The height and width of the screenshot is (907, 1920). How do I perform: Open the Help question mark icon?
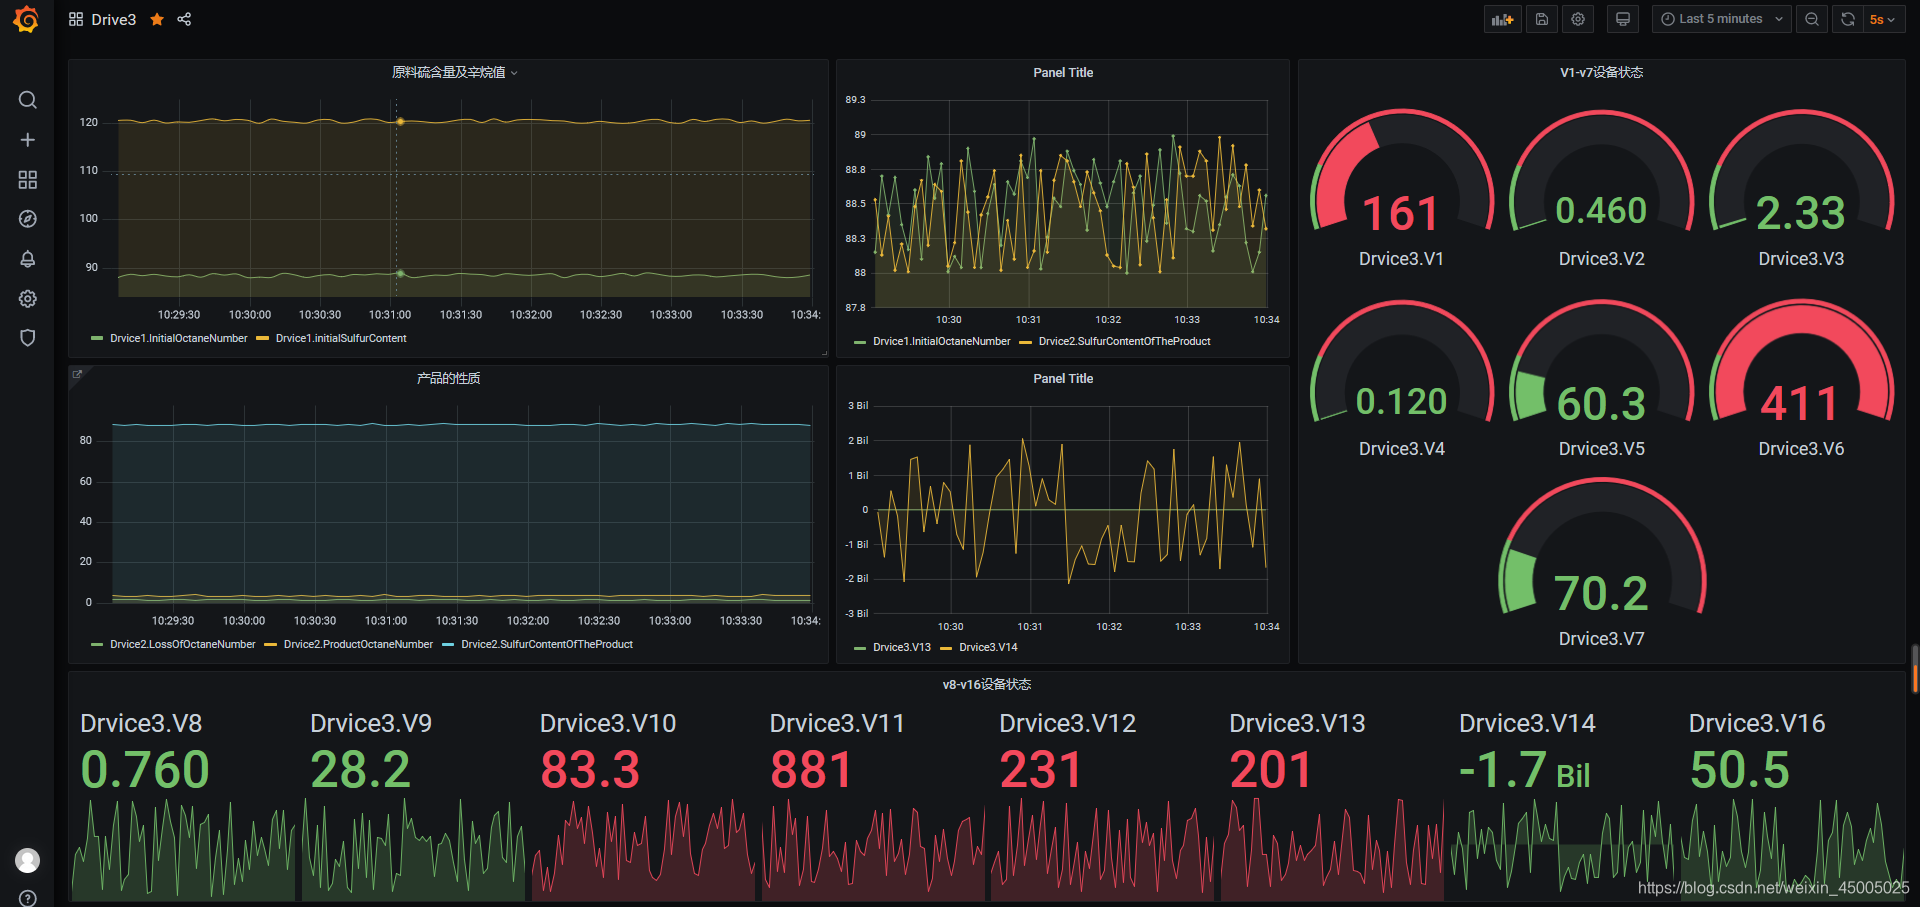point(28,898)
